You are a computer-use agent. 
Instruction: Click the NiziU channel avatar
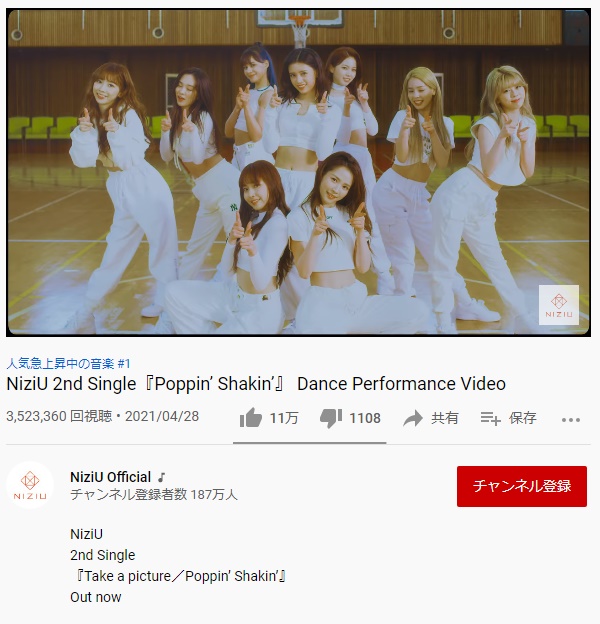click(x=30, y=485)
